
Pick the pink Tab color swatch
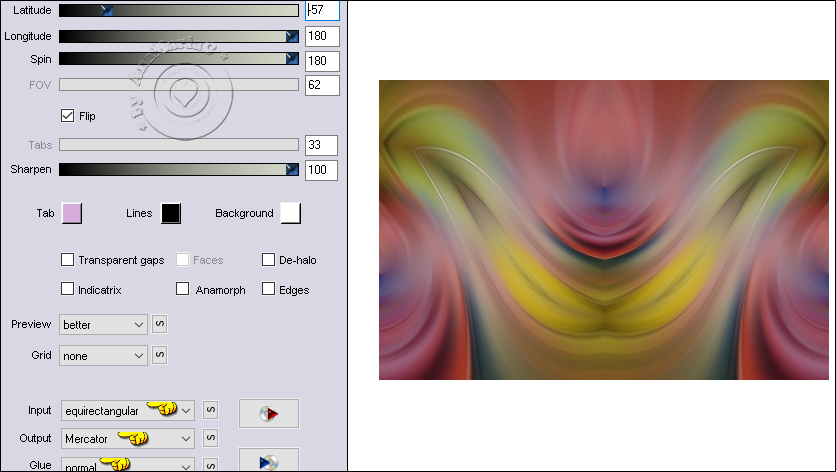tap(72, 213)
